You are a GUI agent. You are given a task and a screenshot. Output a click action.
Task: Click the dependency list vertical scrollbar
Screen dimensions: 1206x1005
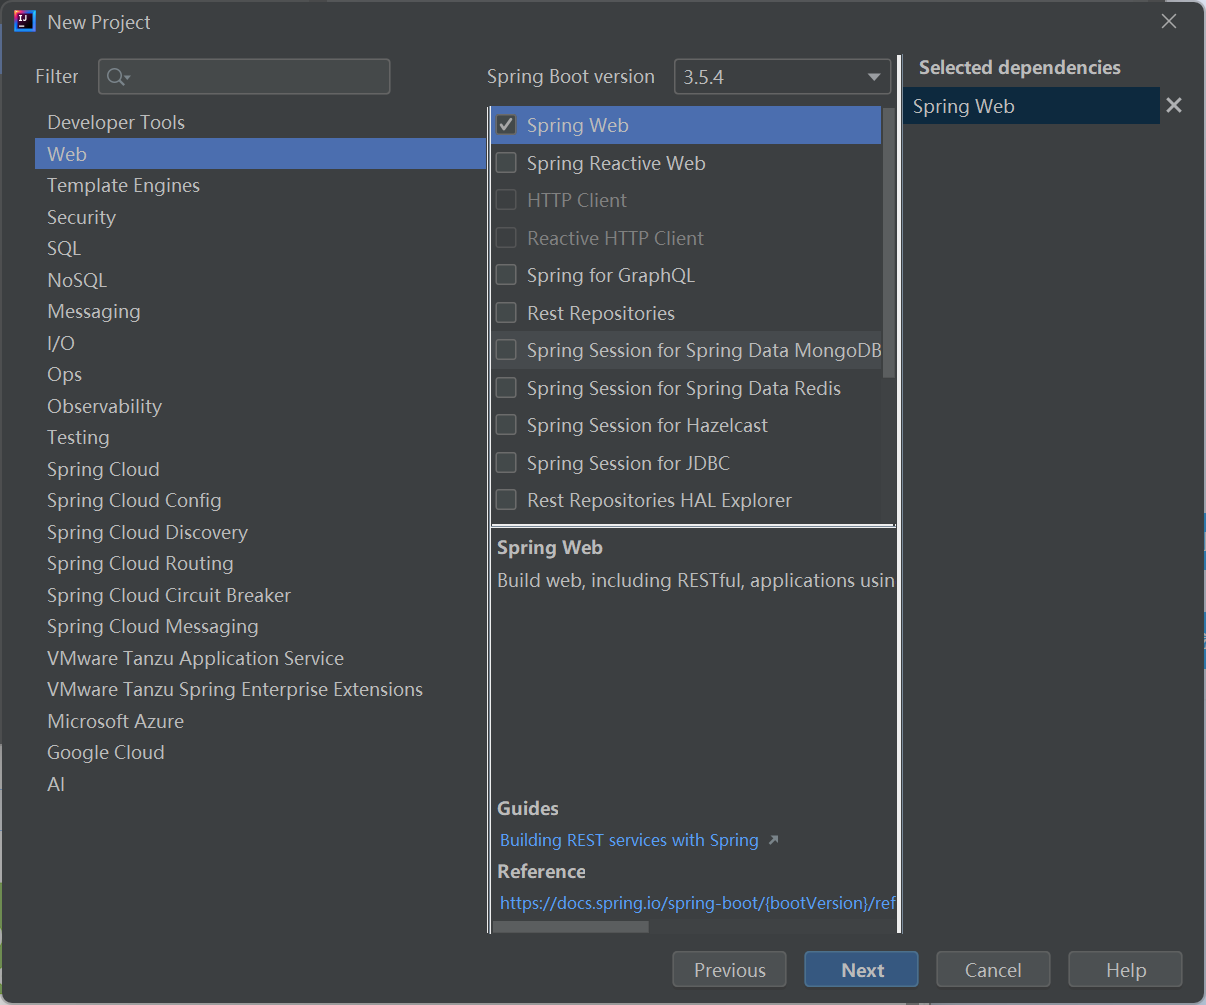coord(889,242)
